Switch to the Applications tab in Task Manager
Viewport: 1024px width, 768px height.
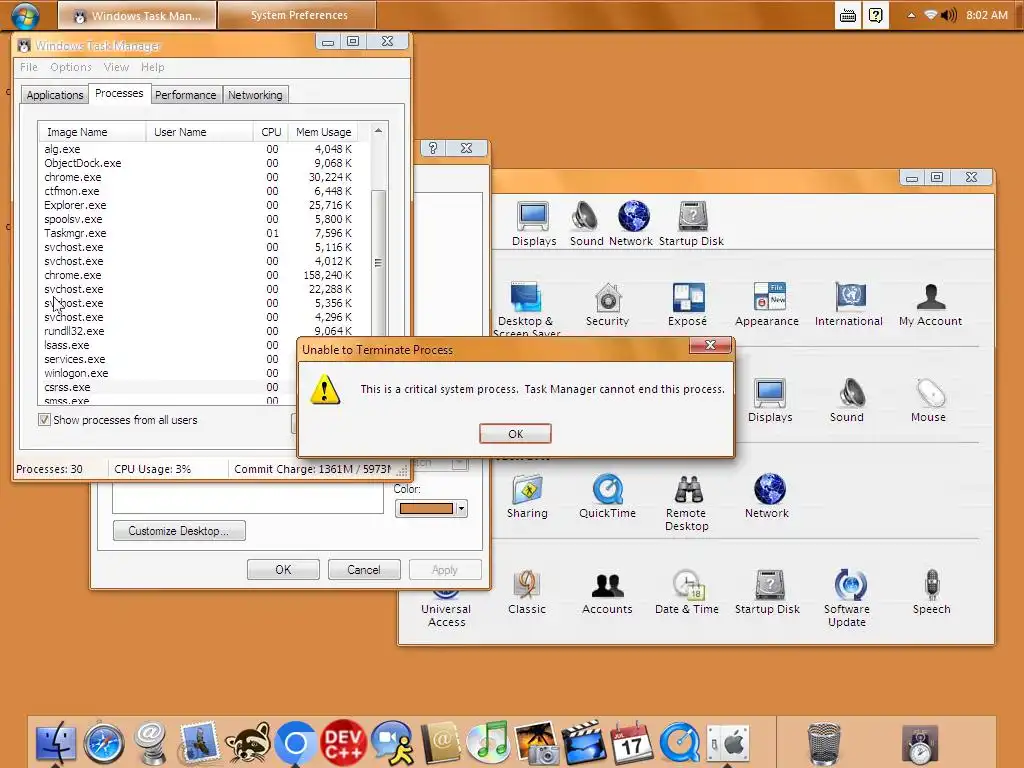point(55,95)
